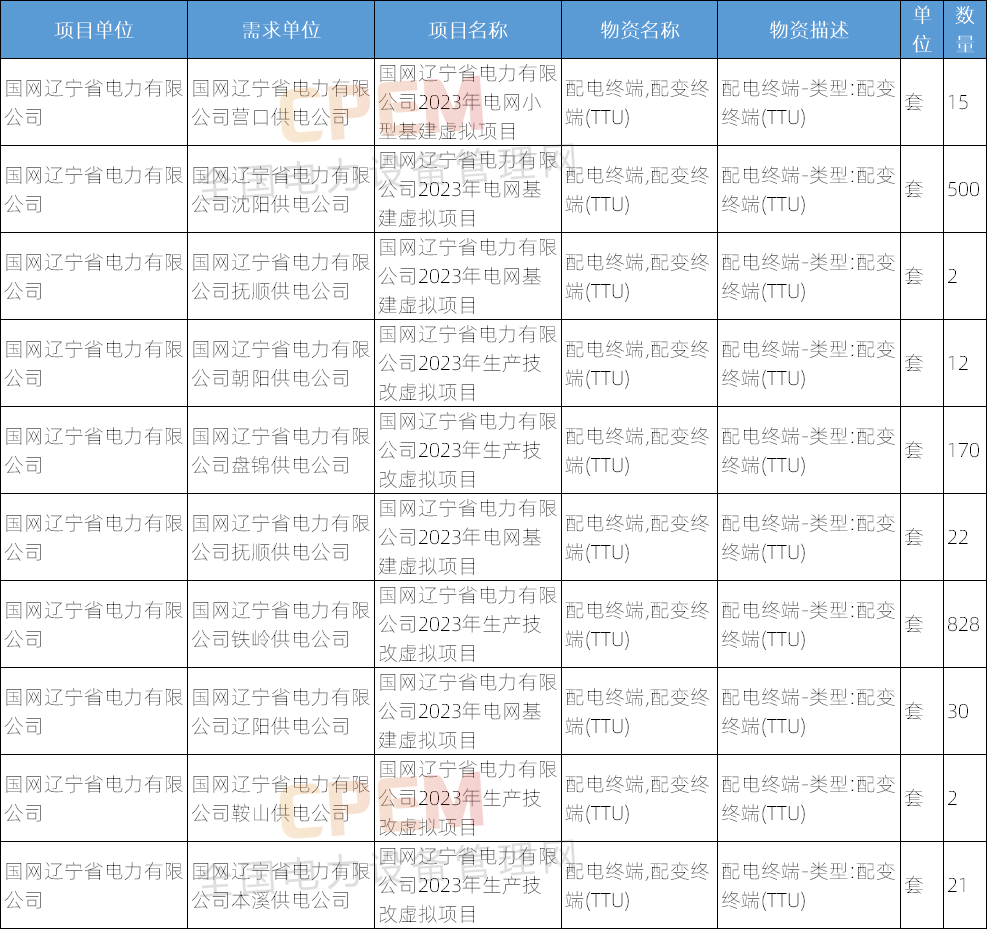The width and height of the screenshot is (987, 929).
Task: Click the 项目单位 column header
Action: click(93, 30)
